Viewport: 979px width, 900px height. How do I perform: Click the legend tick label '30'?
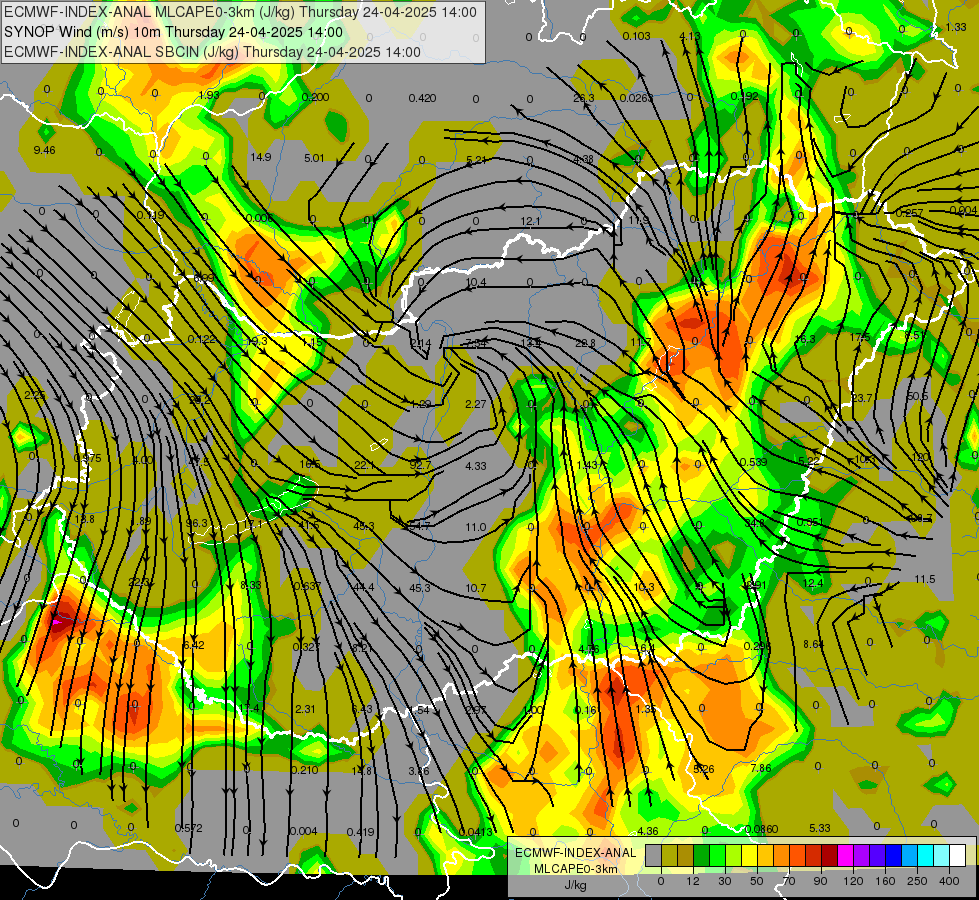tap(725, 881)
